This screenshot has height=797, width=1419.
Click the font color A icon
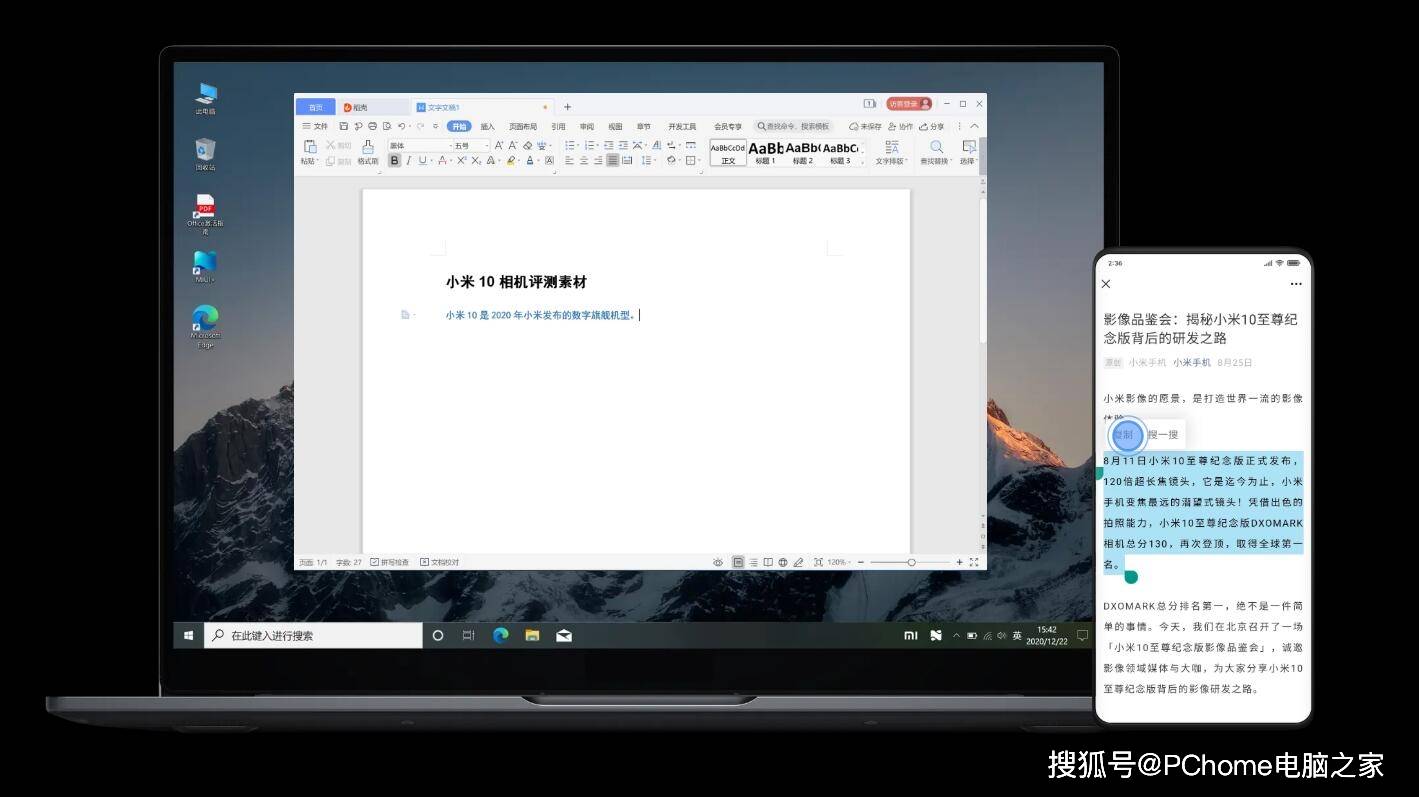pos(530,160)
